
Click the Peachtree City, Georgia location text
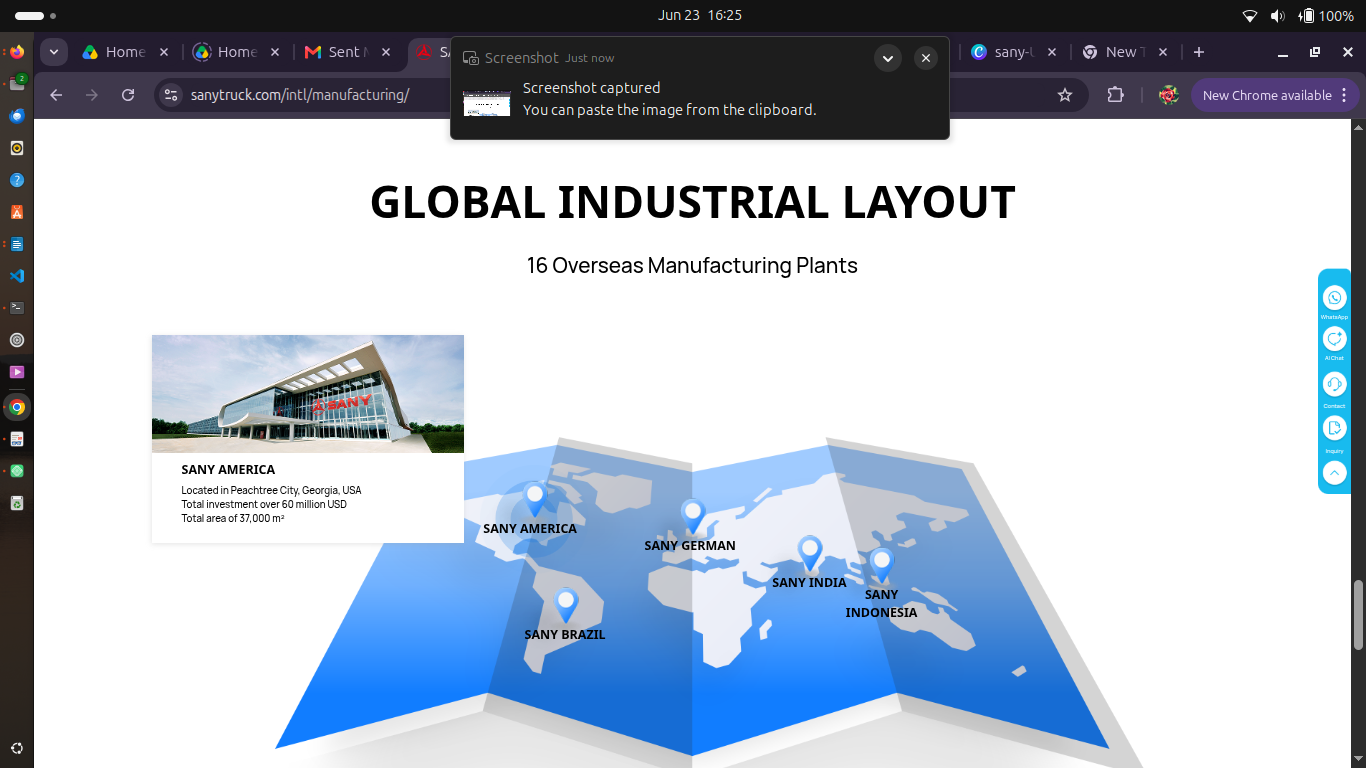coord(271,491)
